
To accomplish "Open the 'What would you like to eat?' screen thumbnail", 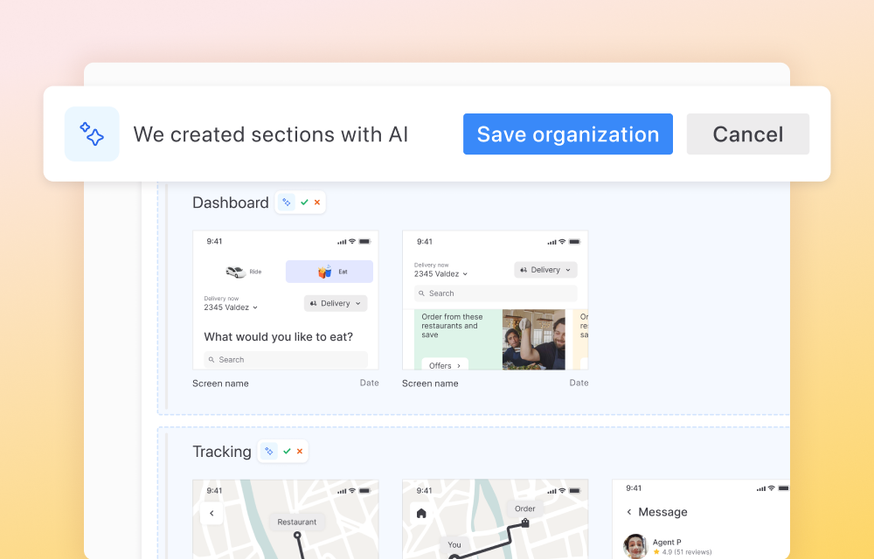I will [x=285, y=300].
